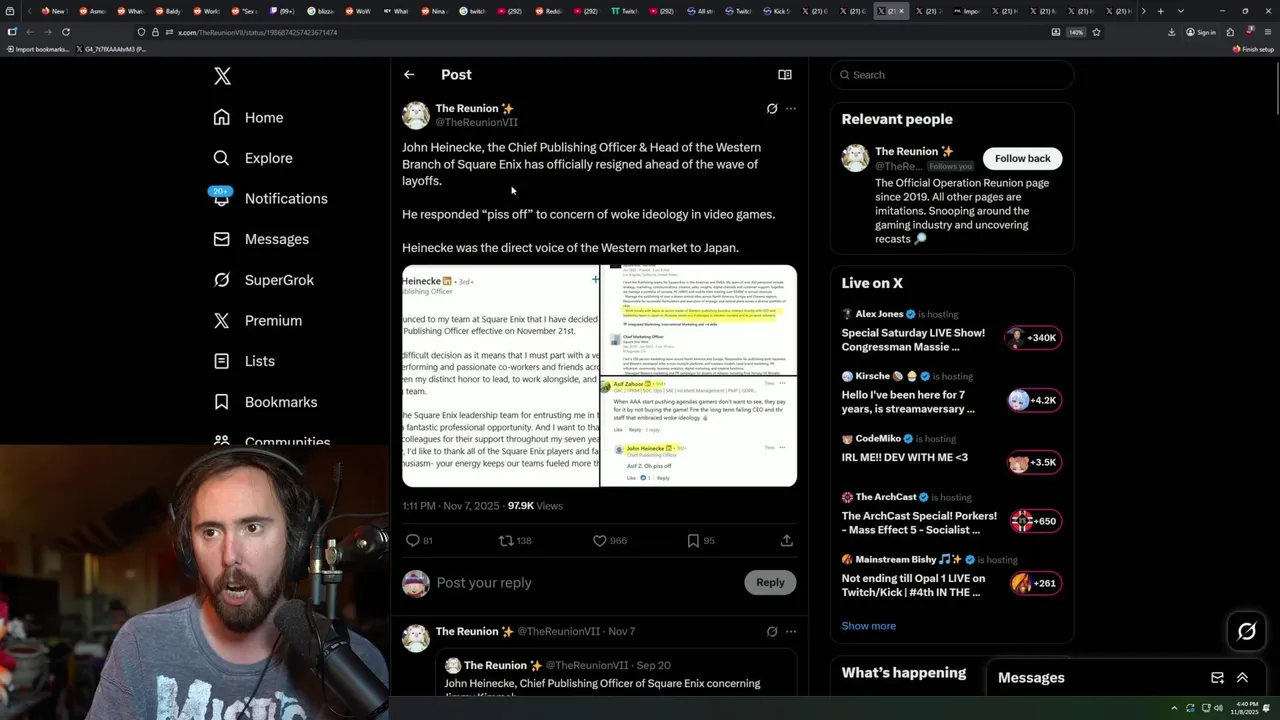This screenshot has height=720, width=1280.
Task: Click the taskbar clock showing 4:40 PM
Action: point(1247,707)
